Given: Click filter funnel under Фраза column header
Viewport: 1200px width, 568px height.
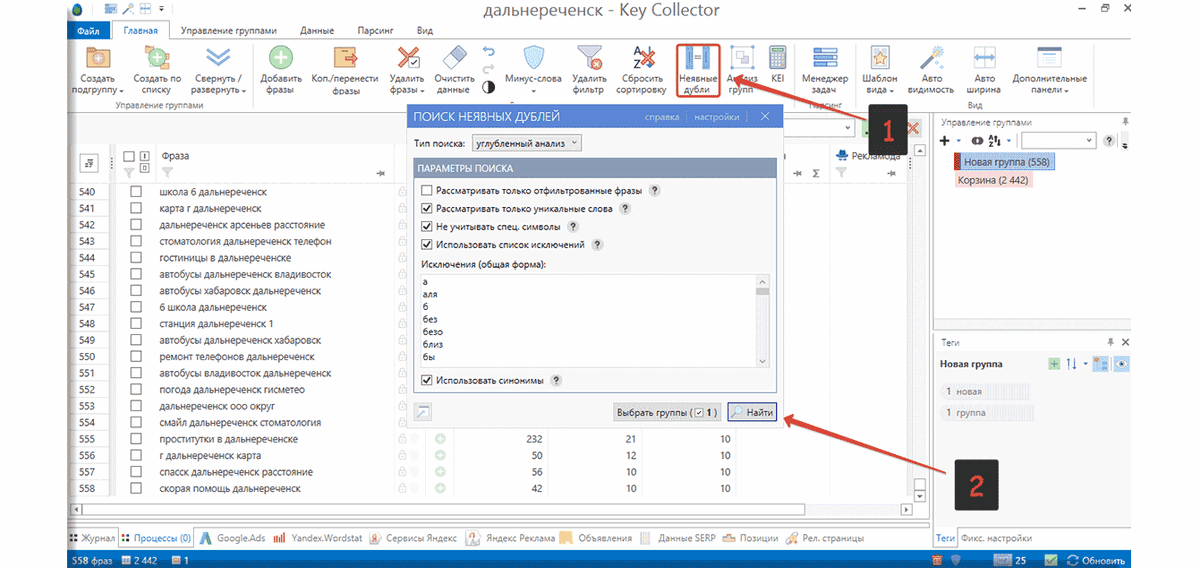Looking at the screenshot, I should pyautogui.click(x=166, y=173).
